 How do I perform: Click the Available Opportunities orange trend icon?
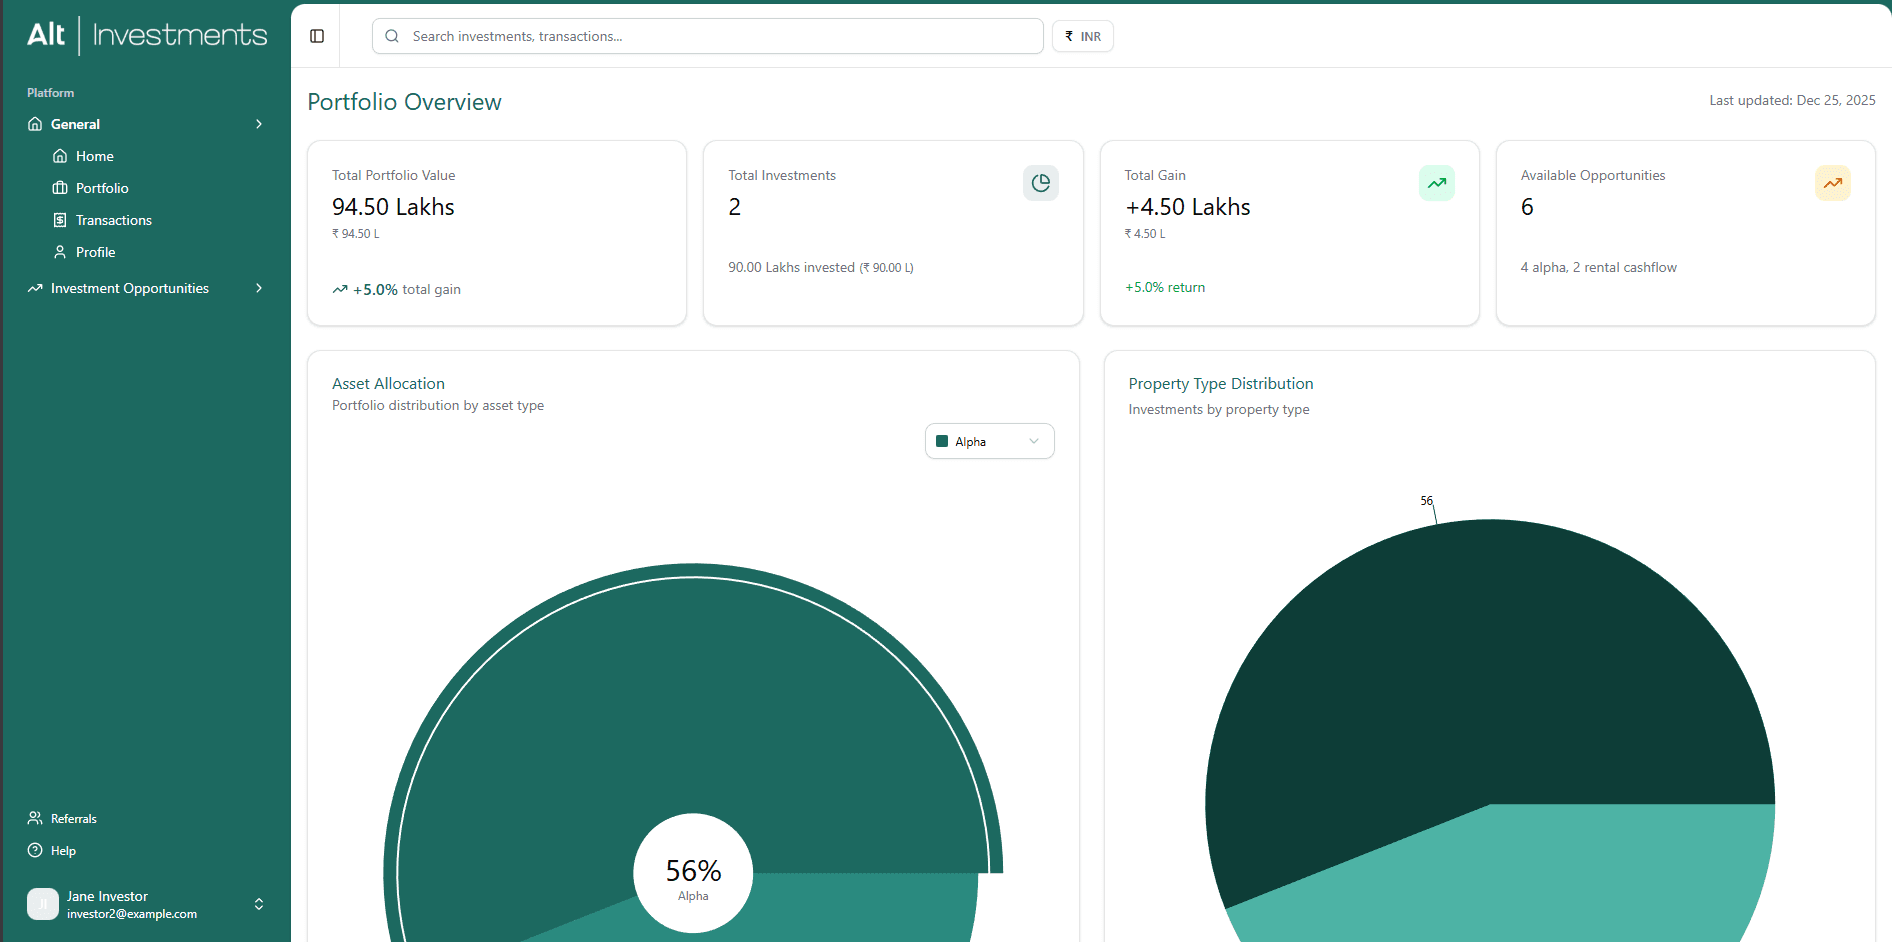point(1832,183)
